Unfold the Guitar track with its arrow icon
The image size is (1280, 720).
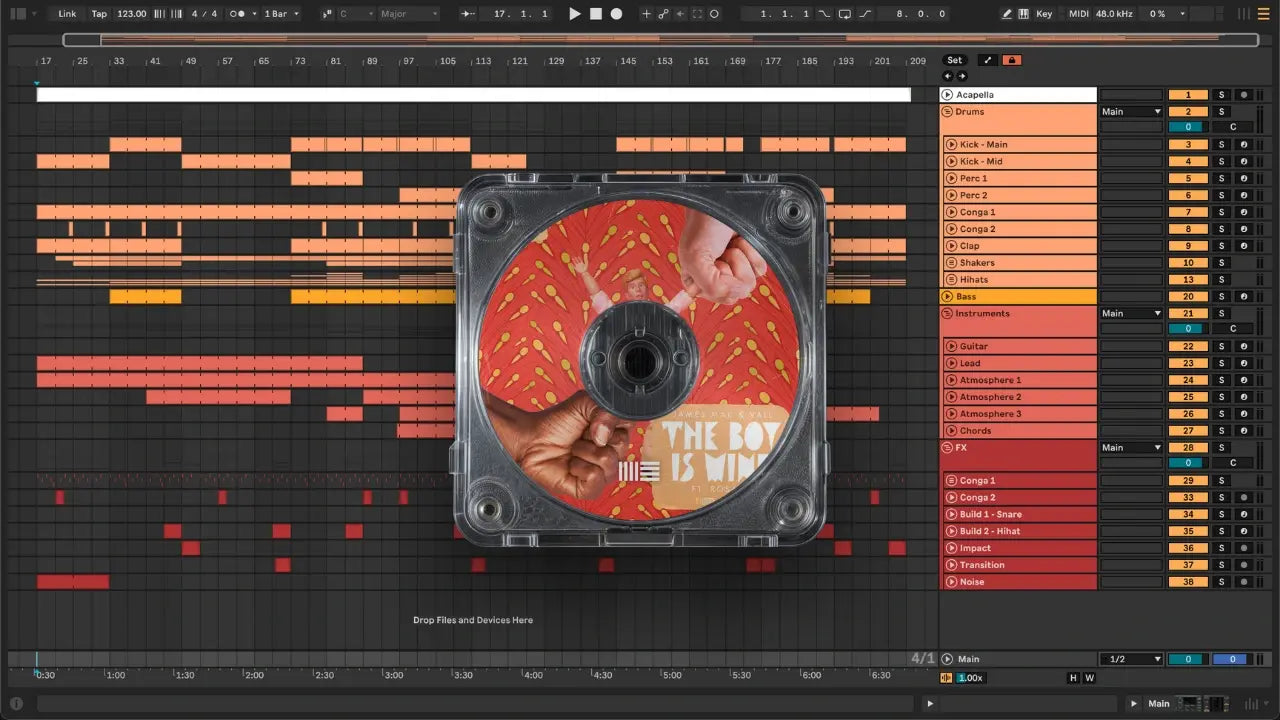point(951,347)
